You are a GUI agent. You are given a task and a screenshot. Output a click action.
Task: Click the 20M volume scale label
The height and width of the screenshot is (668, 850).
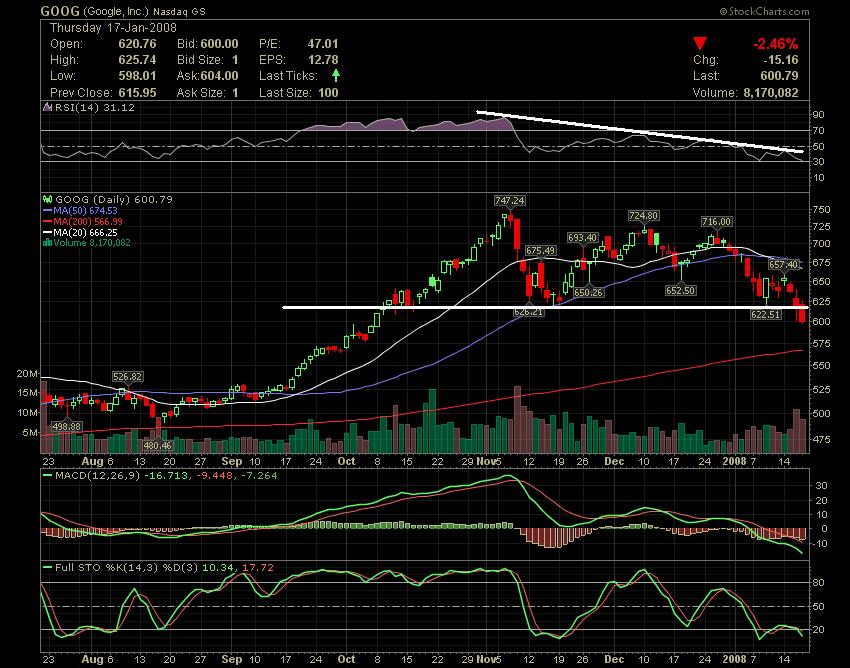tap(27, 374)
